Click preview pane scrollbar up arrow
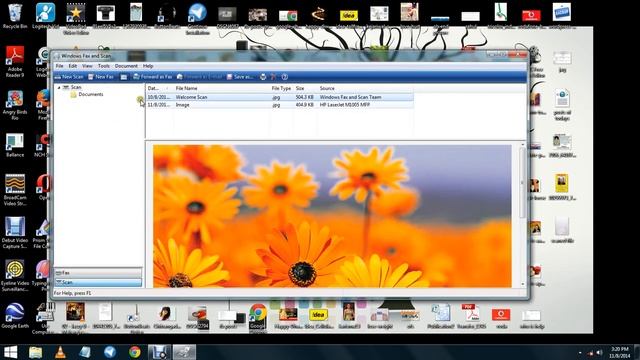Viewport: 640px width, 360px height. click(x=522, y=145)
